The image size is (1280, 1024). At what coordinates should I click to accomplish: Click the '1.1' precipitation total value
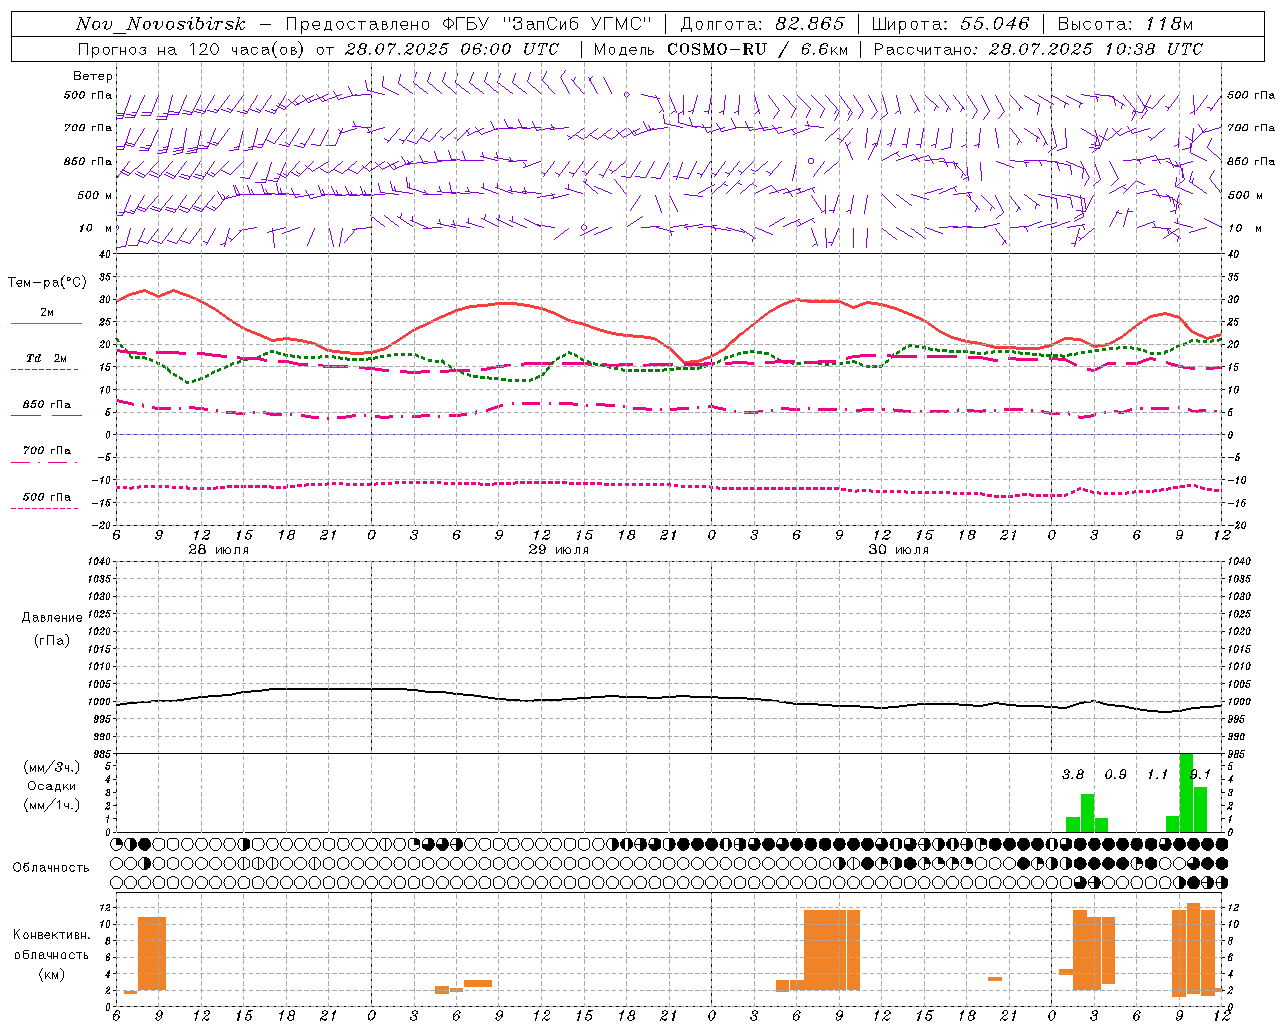(1157, 774)
